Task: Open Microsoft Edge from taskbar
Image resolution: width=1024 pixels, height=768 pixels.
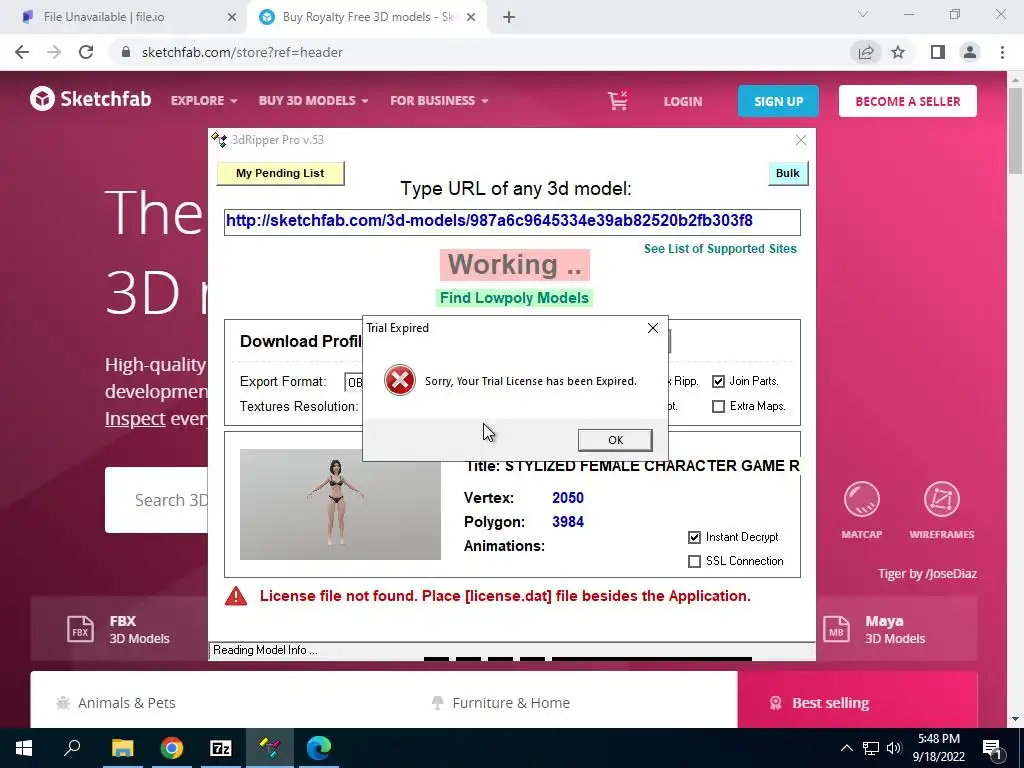Action: pos(319,748)
